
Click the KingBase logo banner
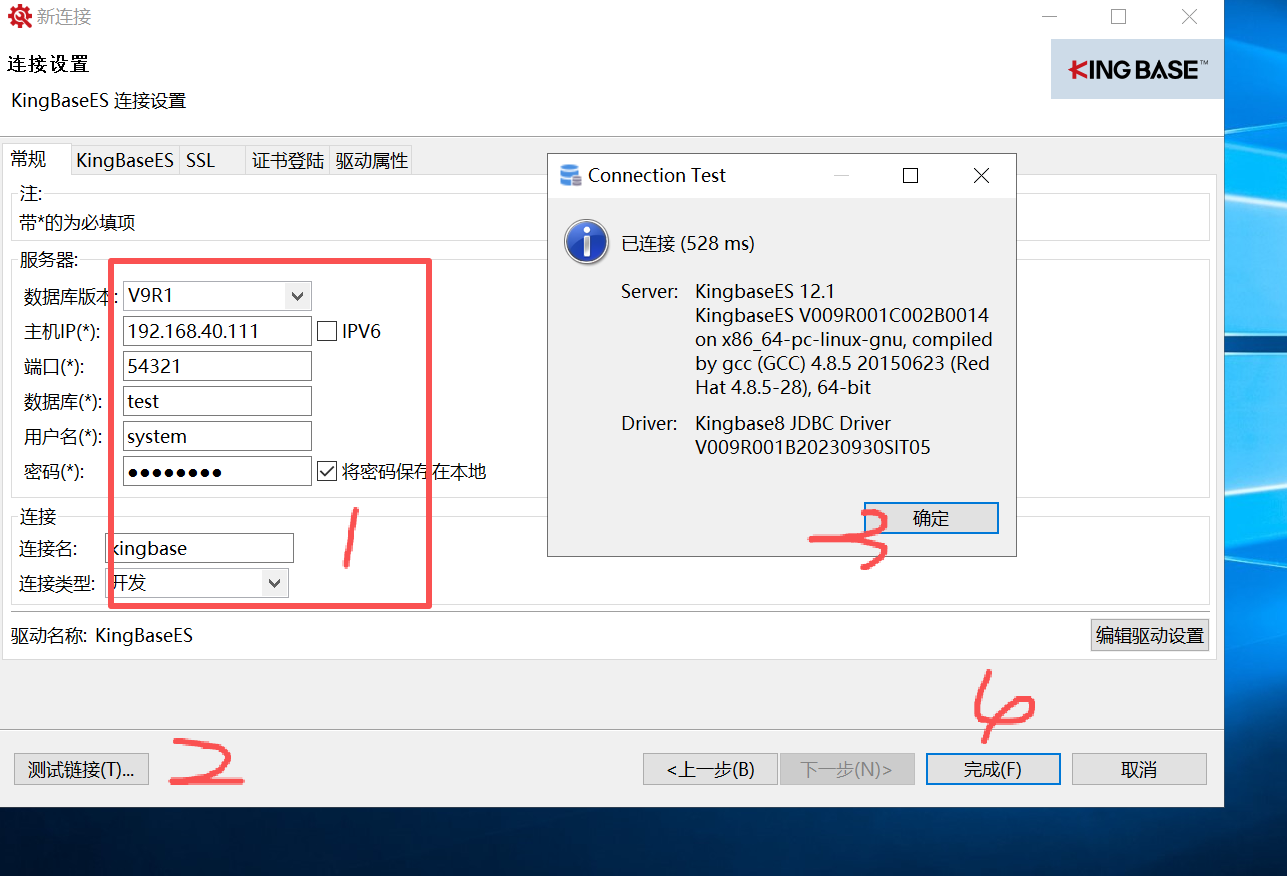coord(1137,69)
